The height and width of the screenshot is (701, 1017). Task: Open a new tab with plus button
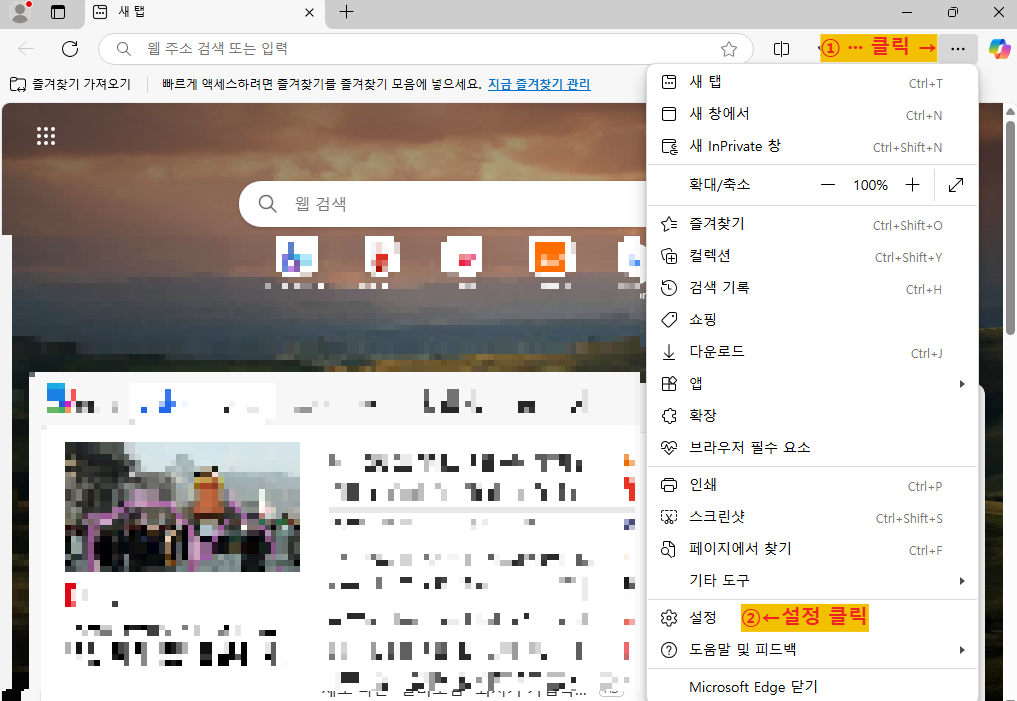[346, 12]
